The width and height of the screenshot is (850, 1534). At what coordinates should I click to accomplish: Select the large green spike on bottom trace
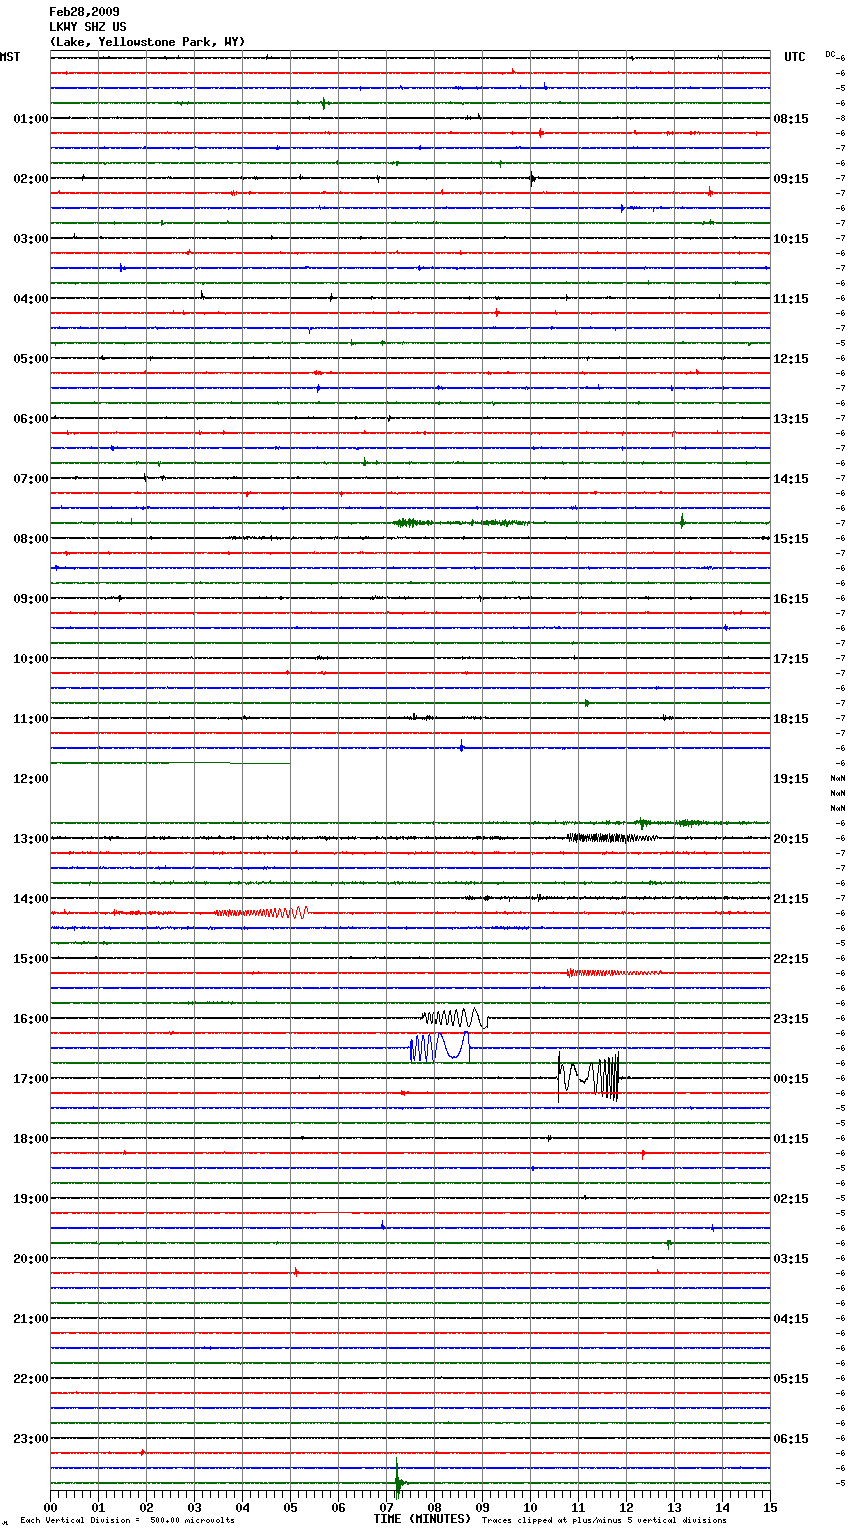[398, 1481]
